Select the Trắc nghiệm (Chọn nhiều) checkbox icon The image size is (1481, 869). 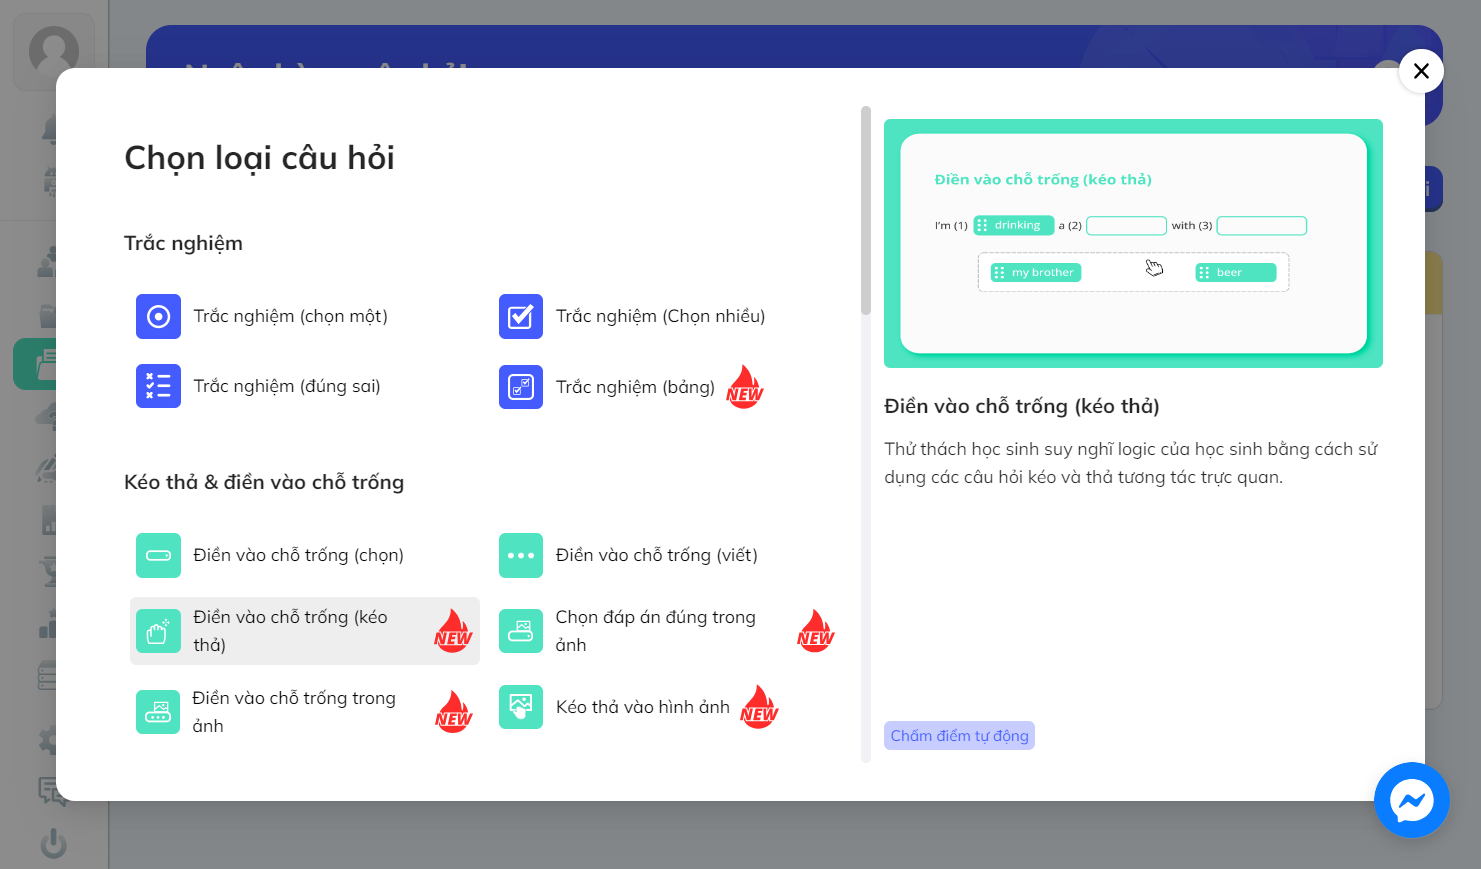[x=520, y=317]
